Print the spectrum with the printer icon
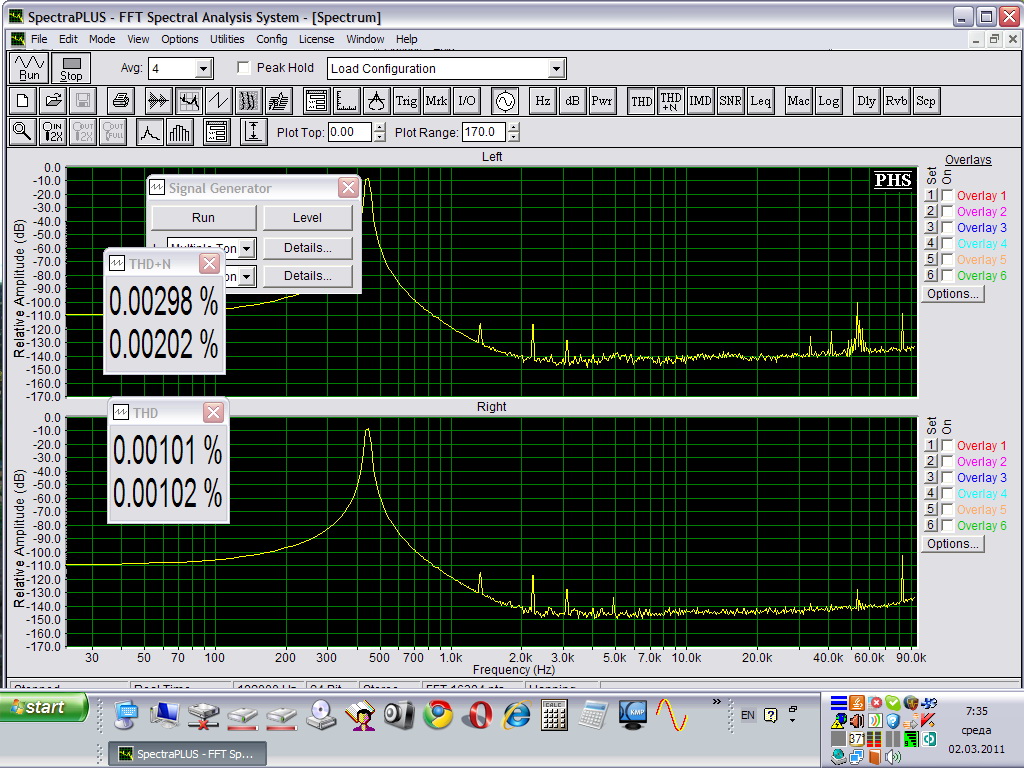 coord(120,101)
